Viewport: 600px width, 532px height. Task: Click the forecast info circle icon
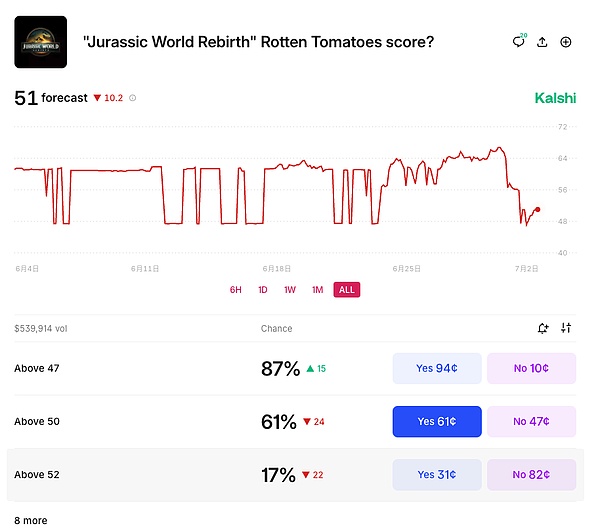(133, 98)
